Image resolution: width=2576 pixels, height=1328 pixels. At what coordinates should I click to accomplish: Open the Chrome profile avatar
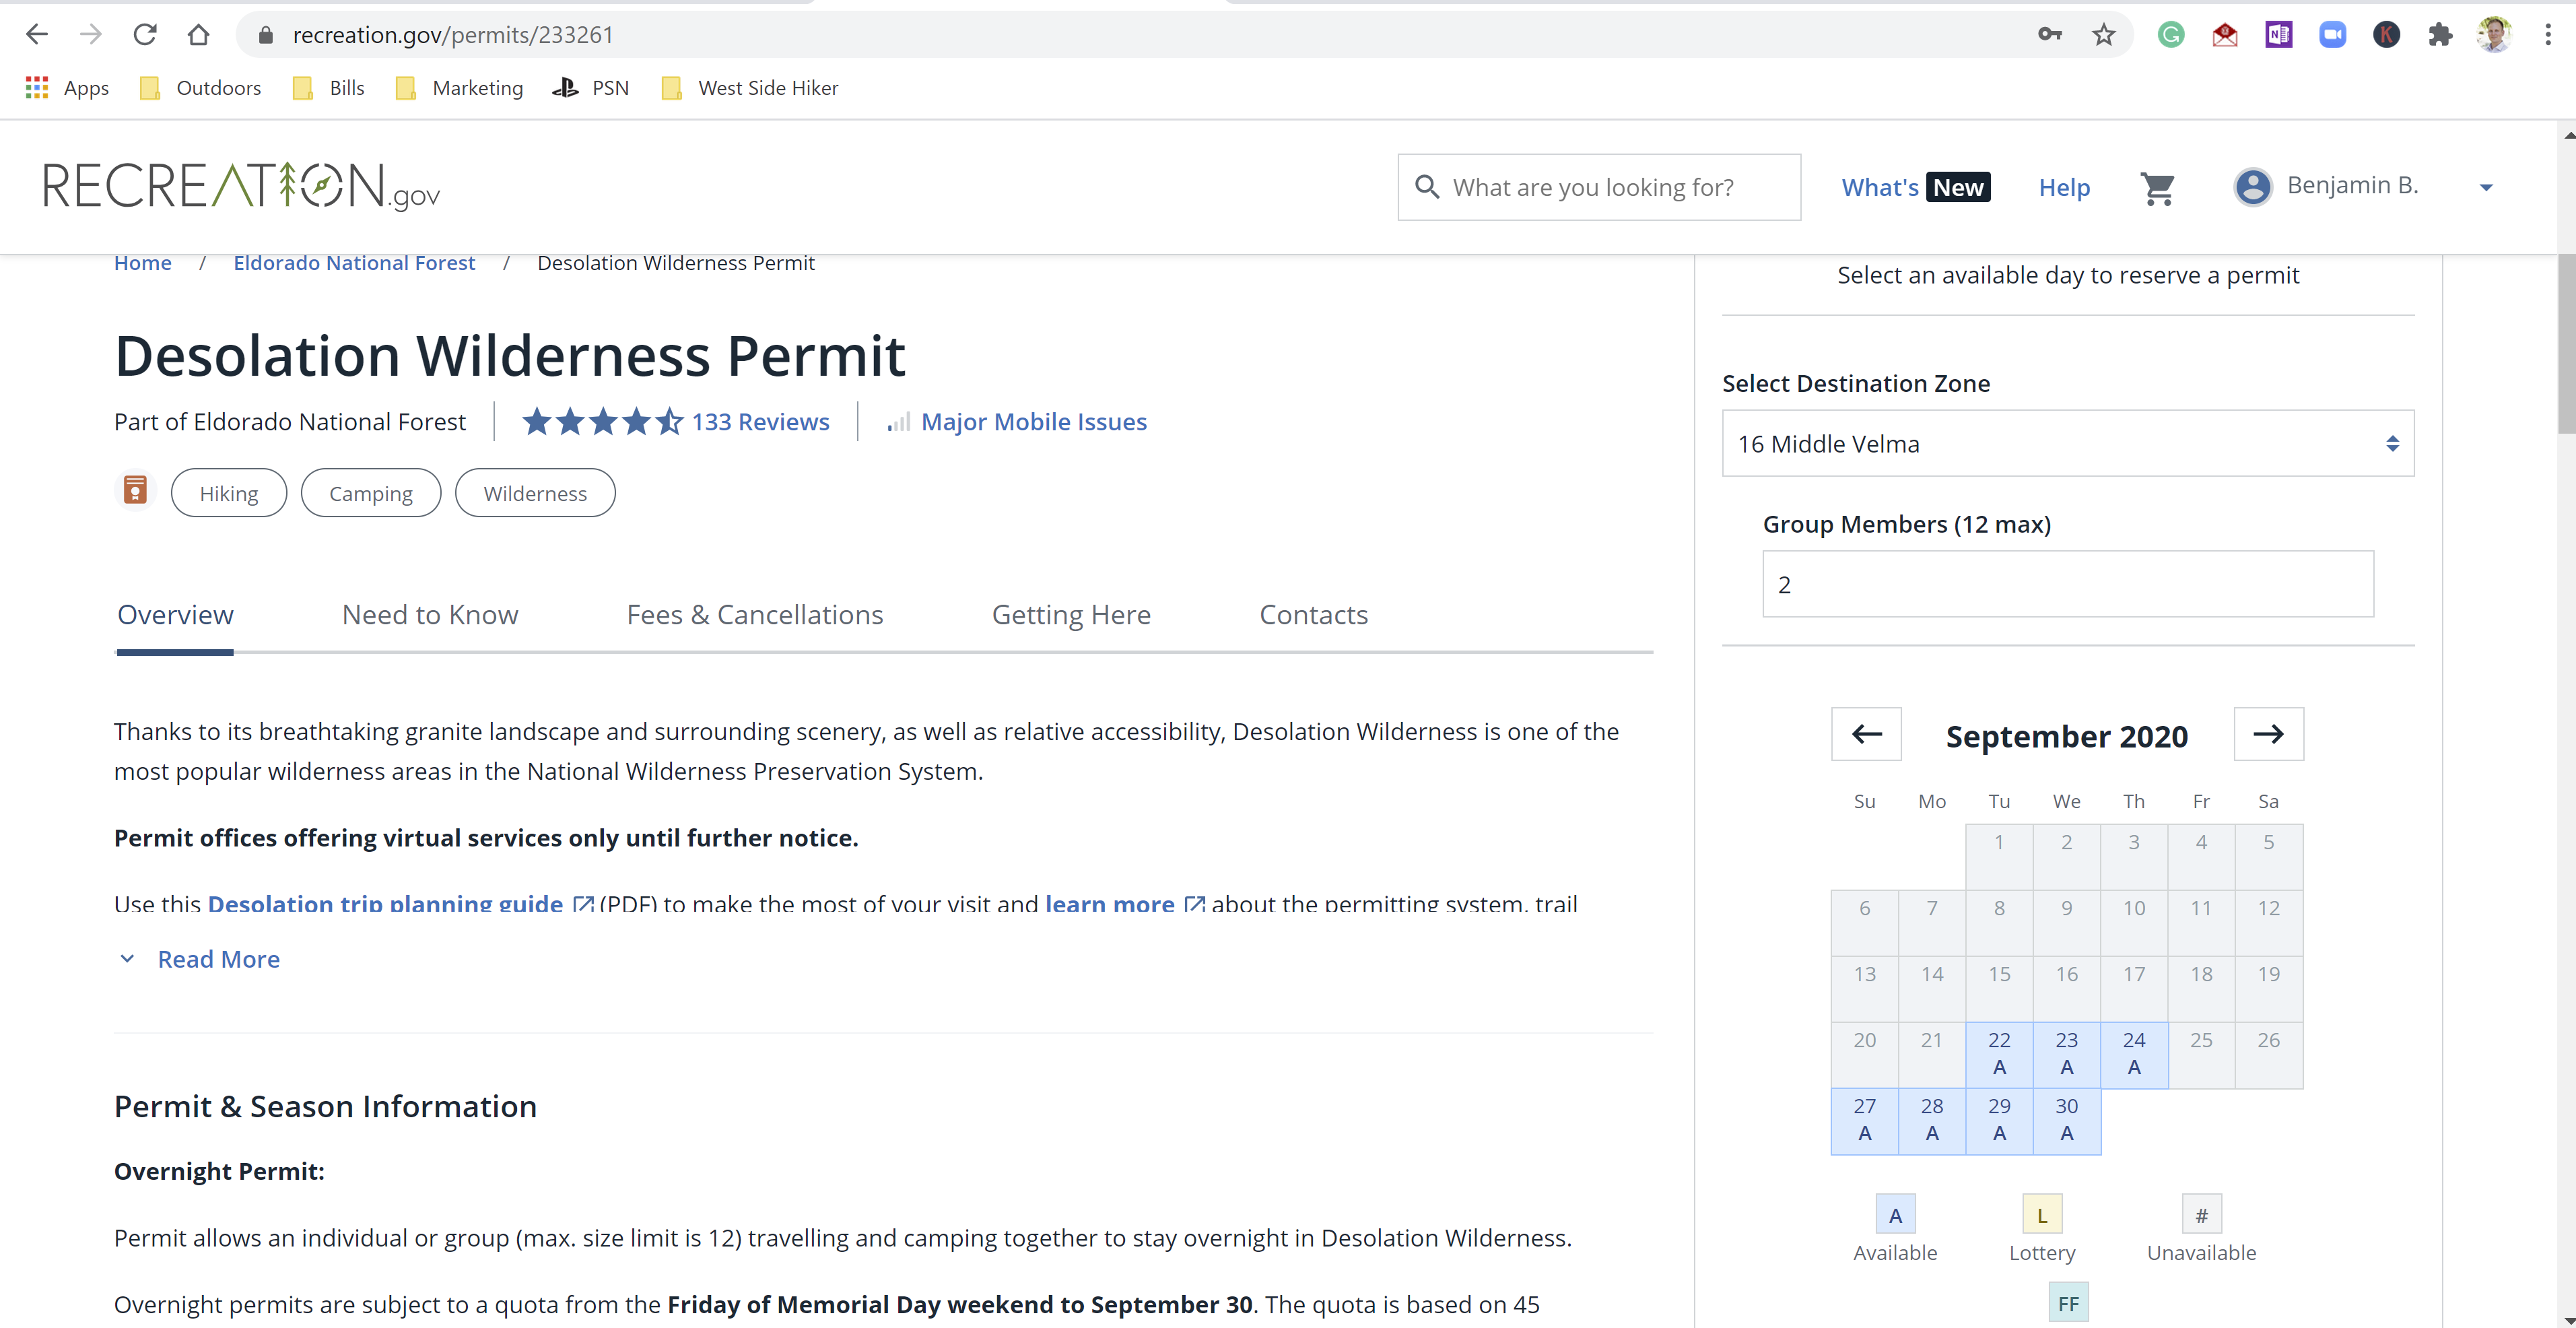click(x=2495, y=35)
